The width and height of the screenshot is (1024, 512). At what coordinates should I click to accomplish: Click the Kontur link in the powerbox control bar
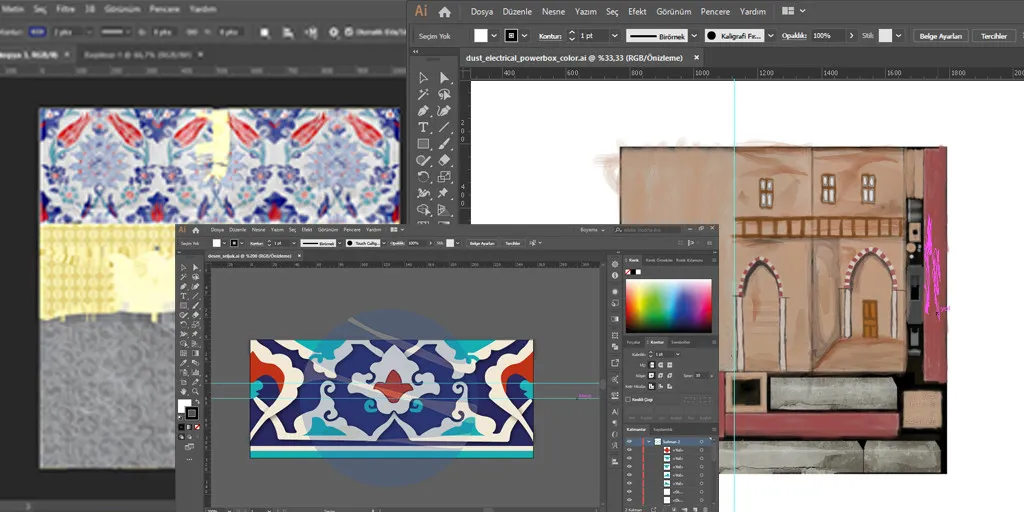click(551, 36)
